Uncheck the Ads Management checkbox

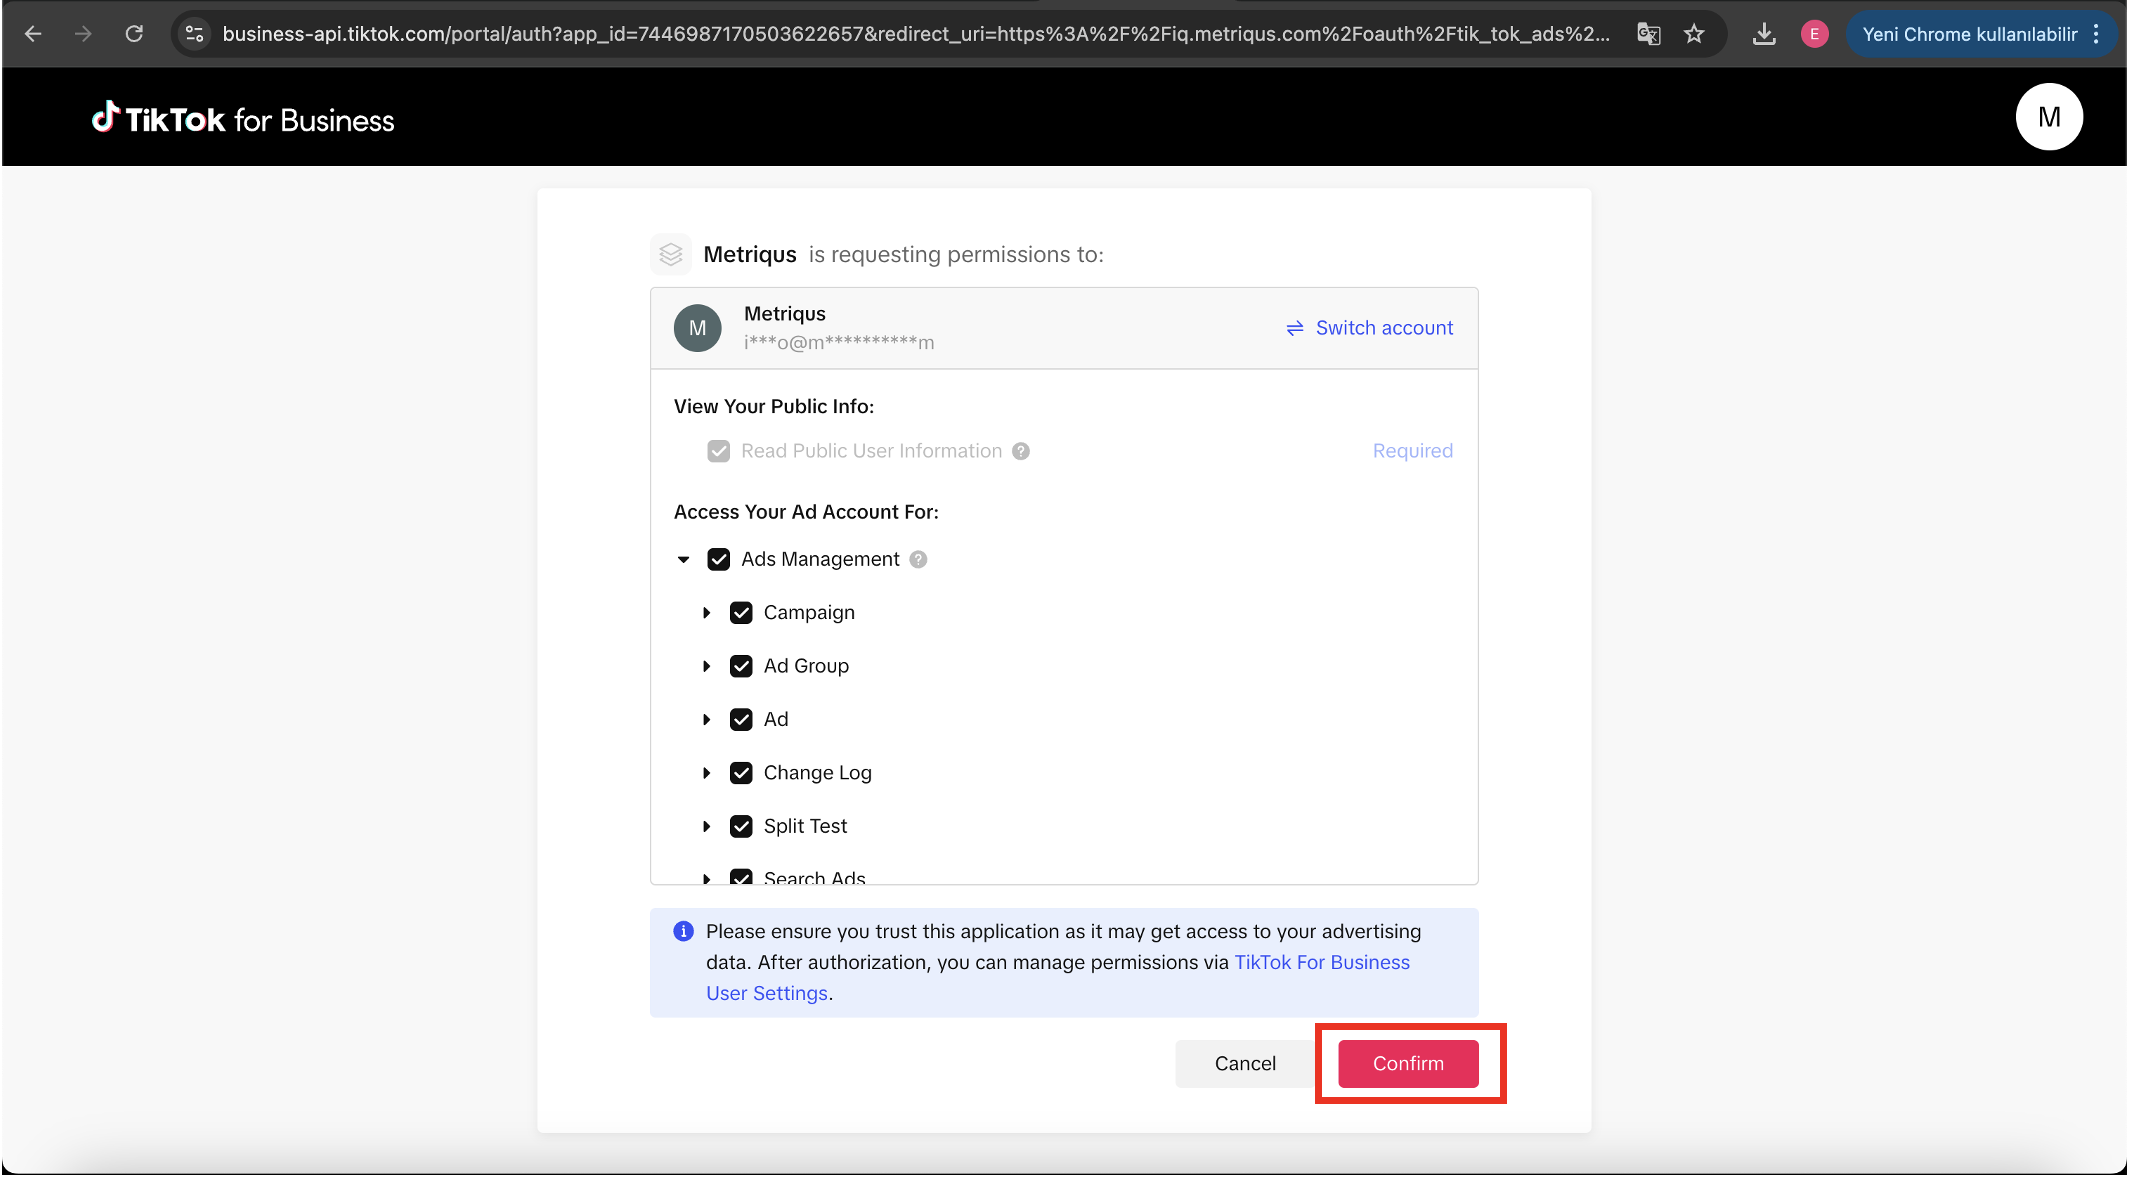[x=718, y=559]
